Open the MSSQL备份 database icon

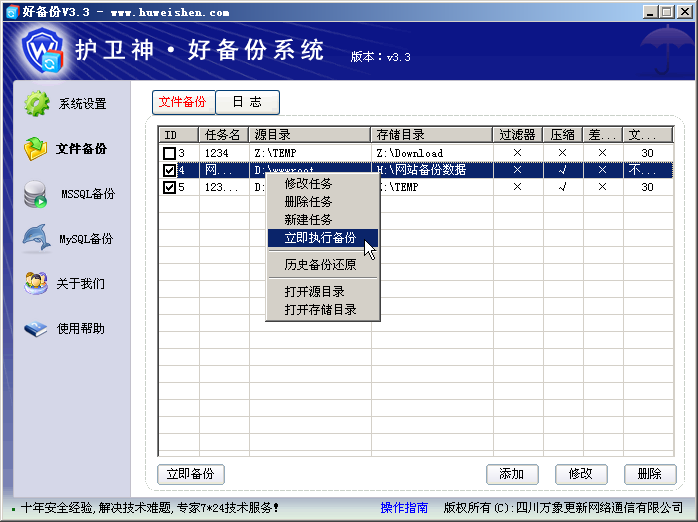point(35,194)
